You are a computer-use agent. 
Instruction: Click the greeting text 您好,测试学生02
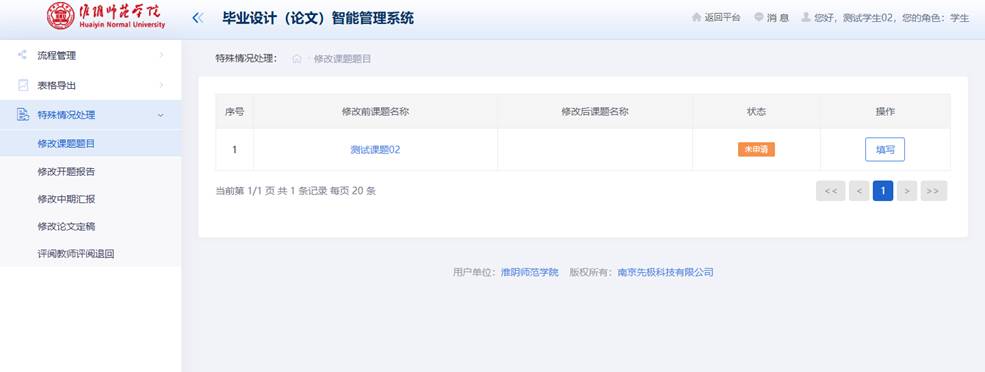pyautogui.click(x=854, y=18)
